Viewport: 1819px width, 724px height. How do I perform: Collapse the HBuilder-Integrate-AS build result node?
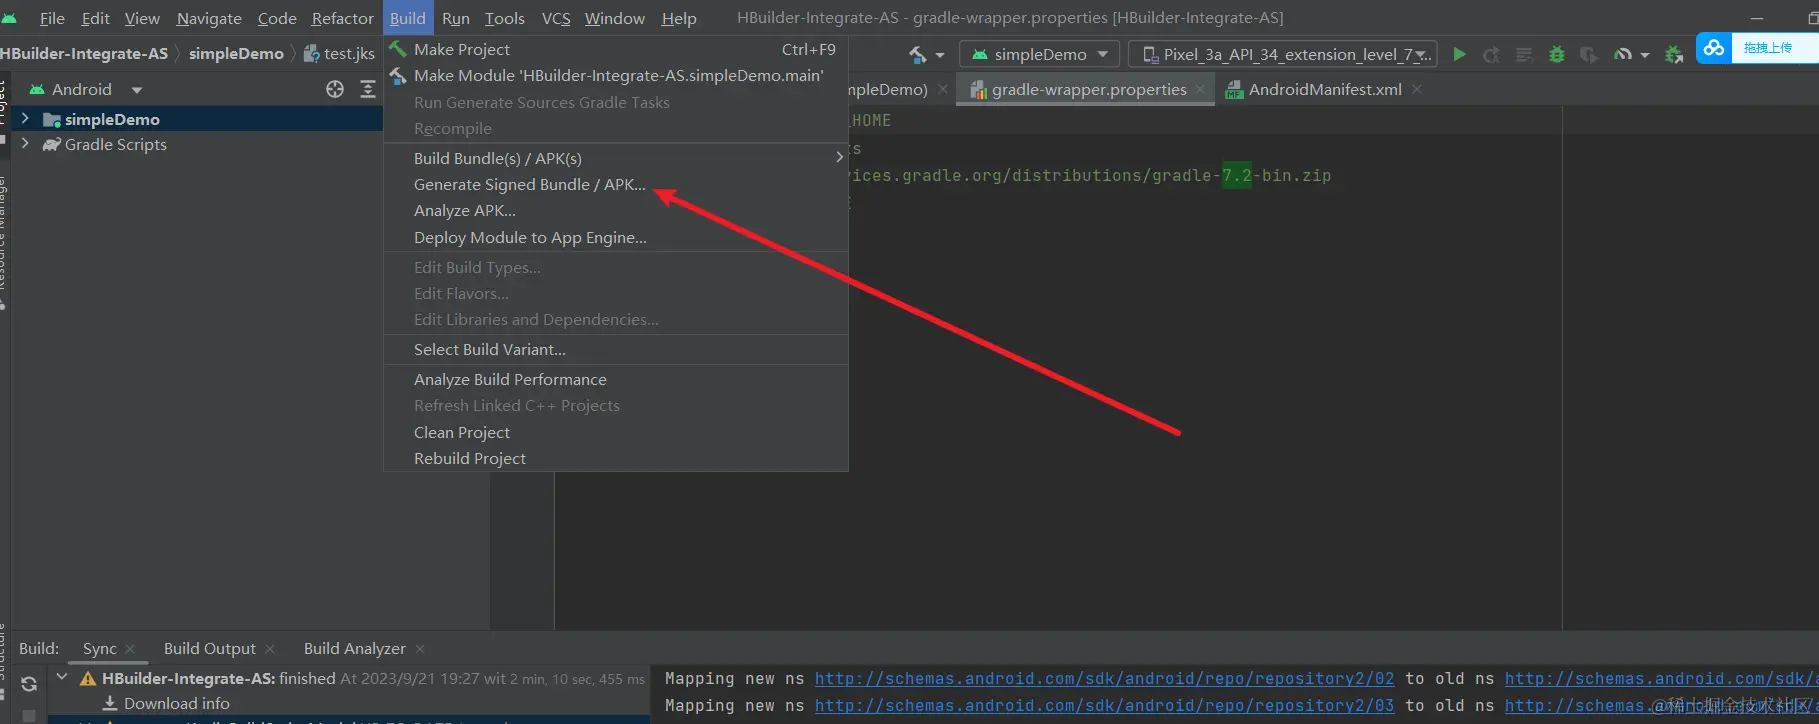tap(62, 678)
